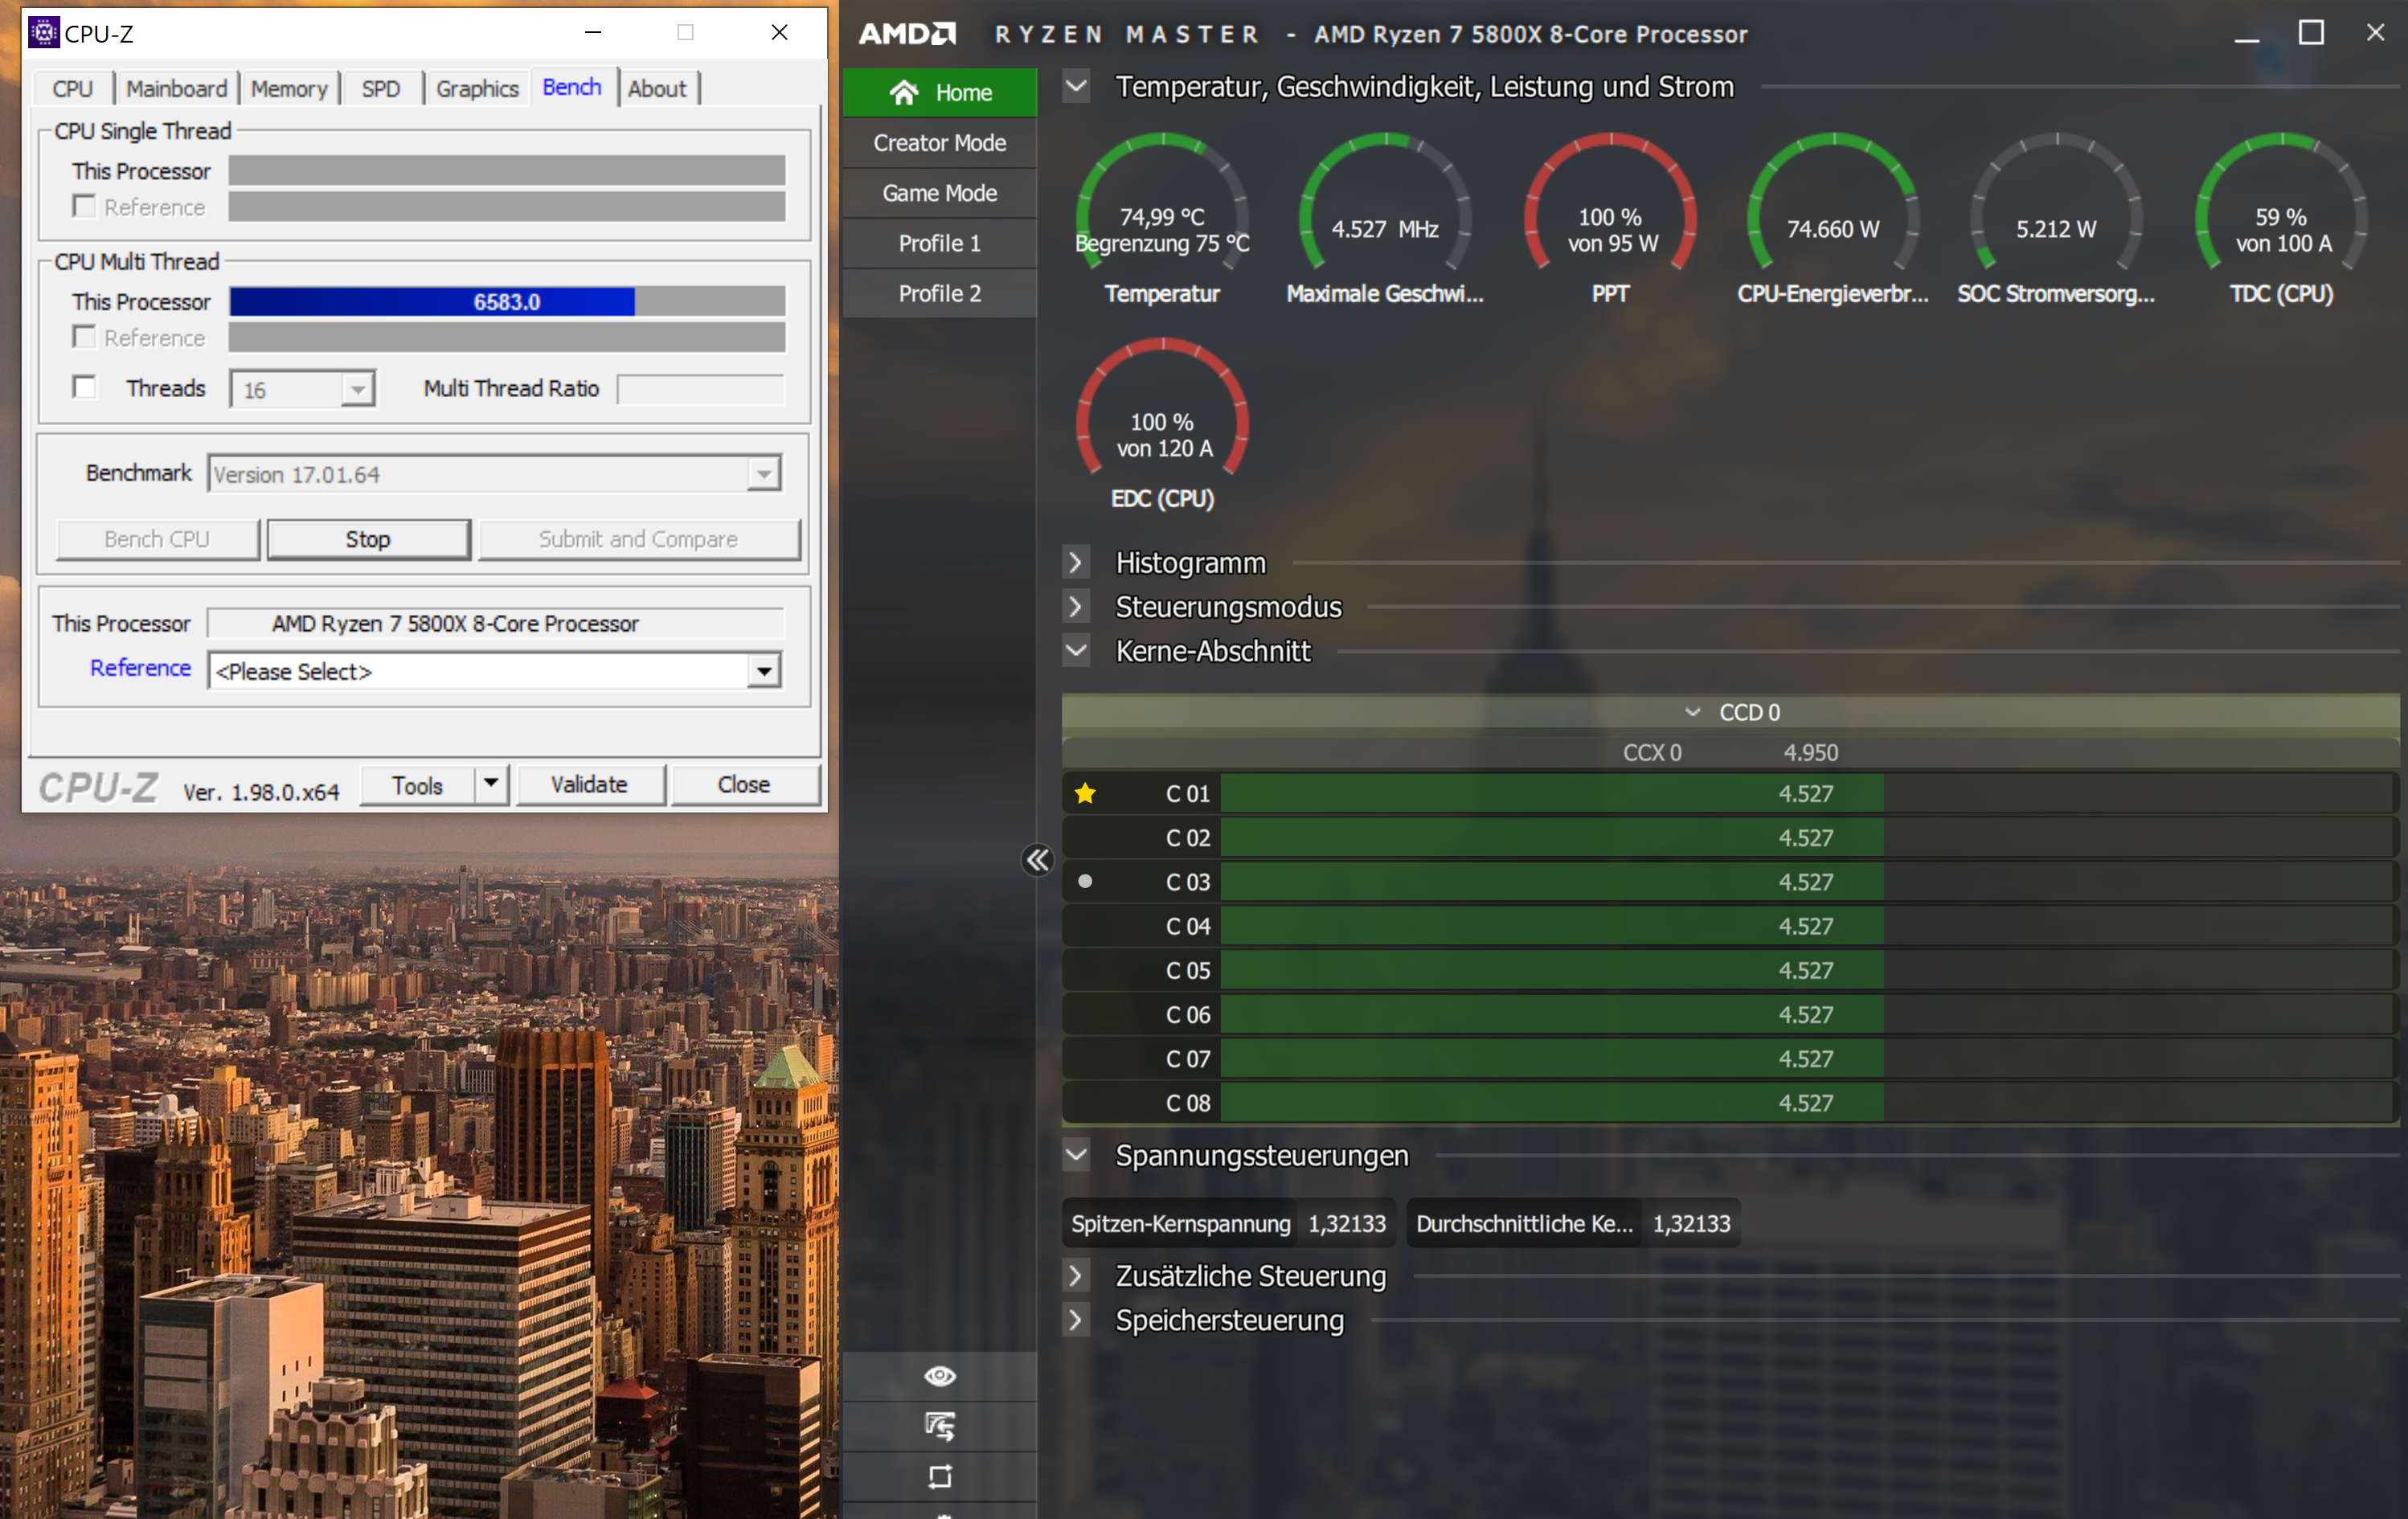Click the Validate button
2408x1519 pixels.
click(x=589, y=785)
